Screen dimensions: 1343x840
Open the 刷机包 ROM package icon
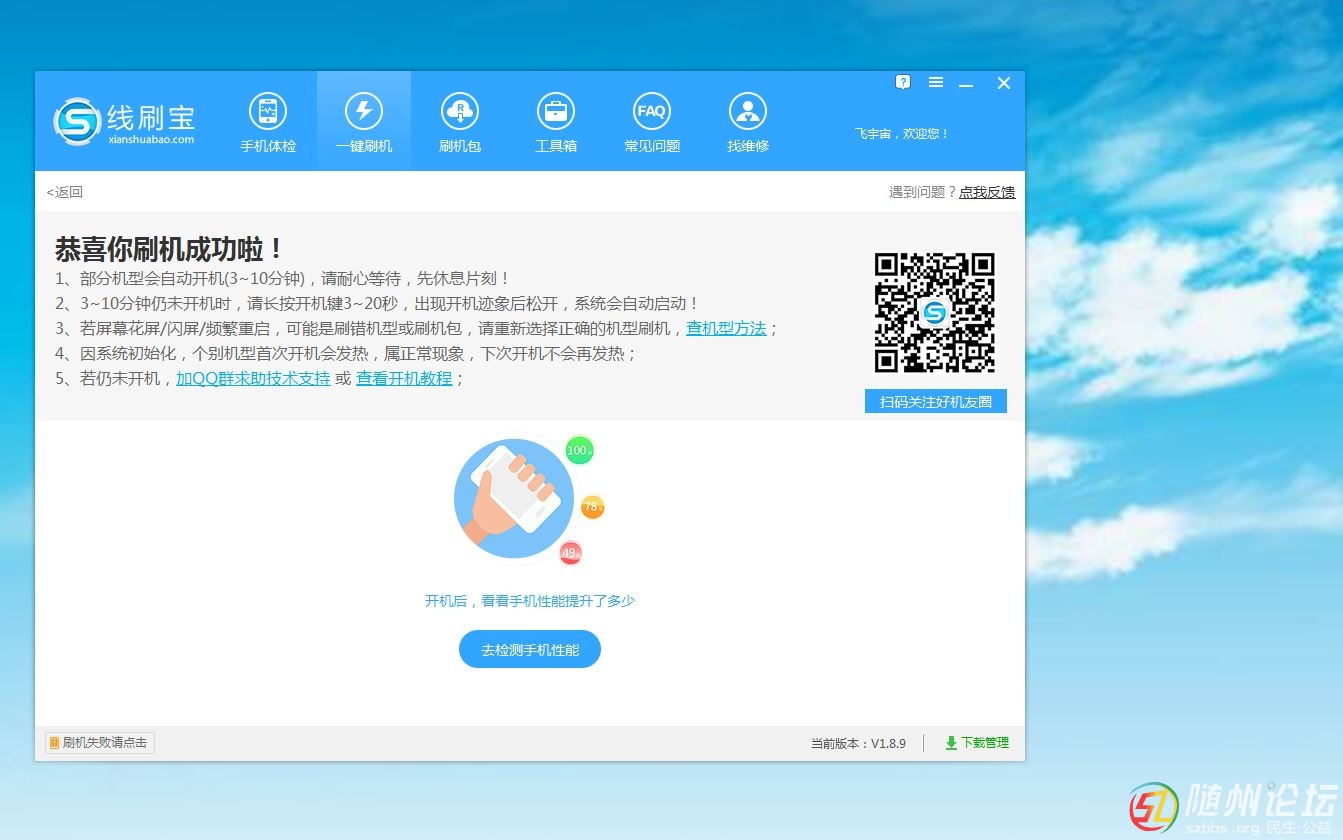[x=460, y=112]
